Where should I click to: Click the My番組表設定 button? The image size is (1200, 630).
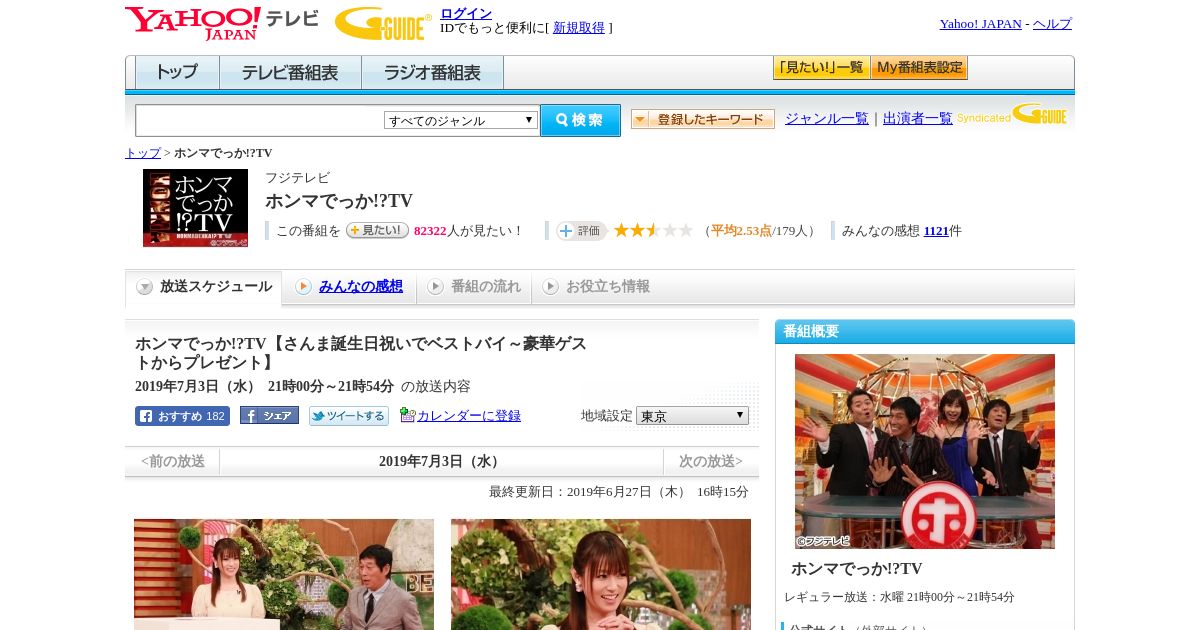919,68
